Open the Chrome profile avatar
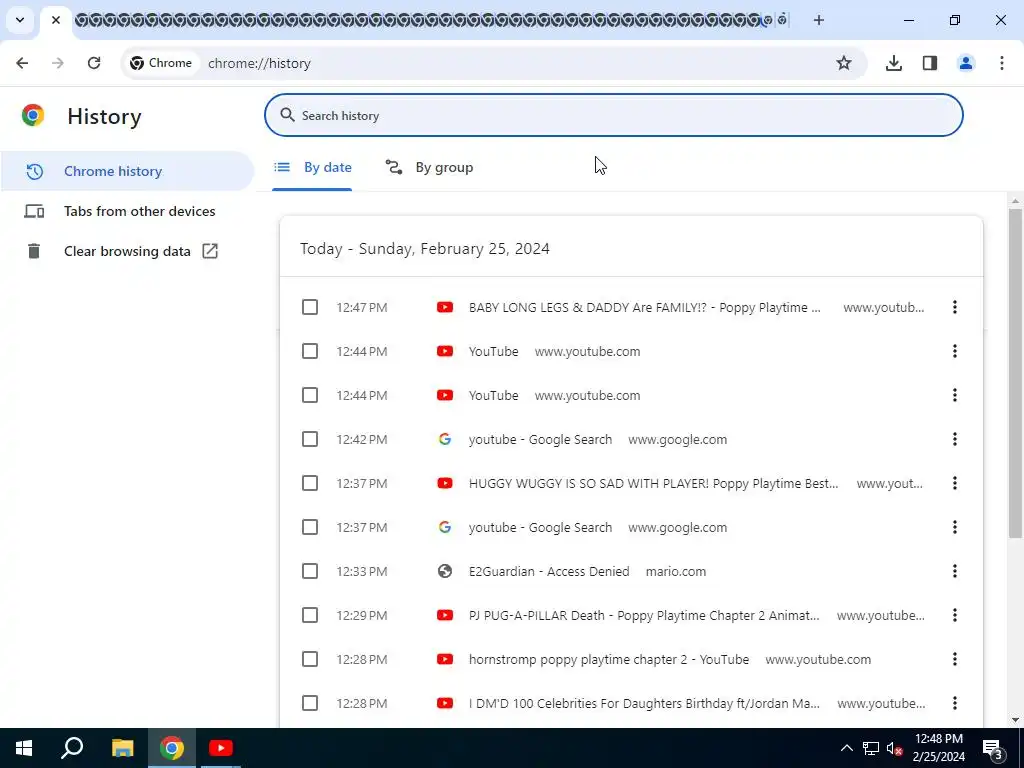1024x768 pixels. pos(966,63)
